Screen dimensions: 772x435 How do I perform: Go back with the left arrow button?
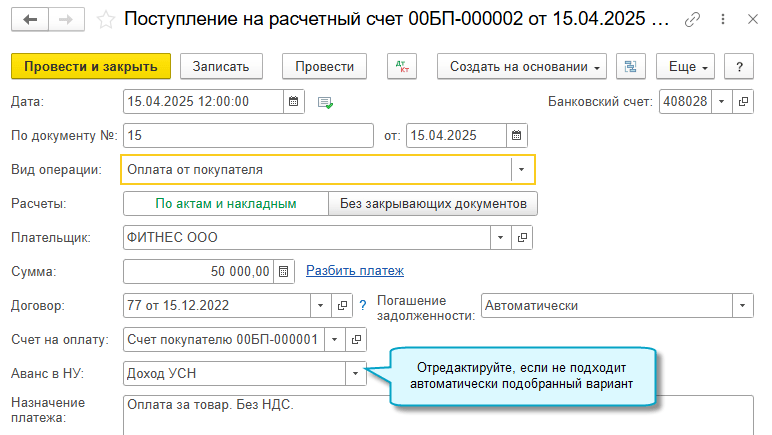[x=30, y=20]
